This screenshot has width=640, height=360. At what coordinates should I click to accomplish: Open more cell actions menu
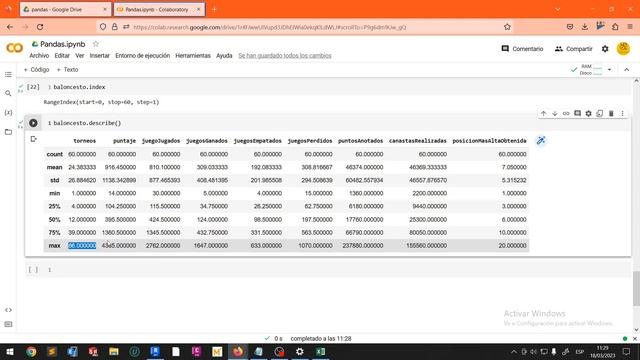tap(622, 113)
